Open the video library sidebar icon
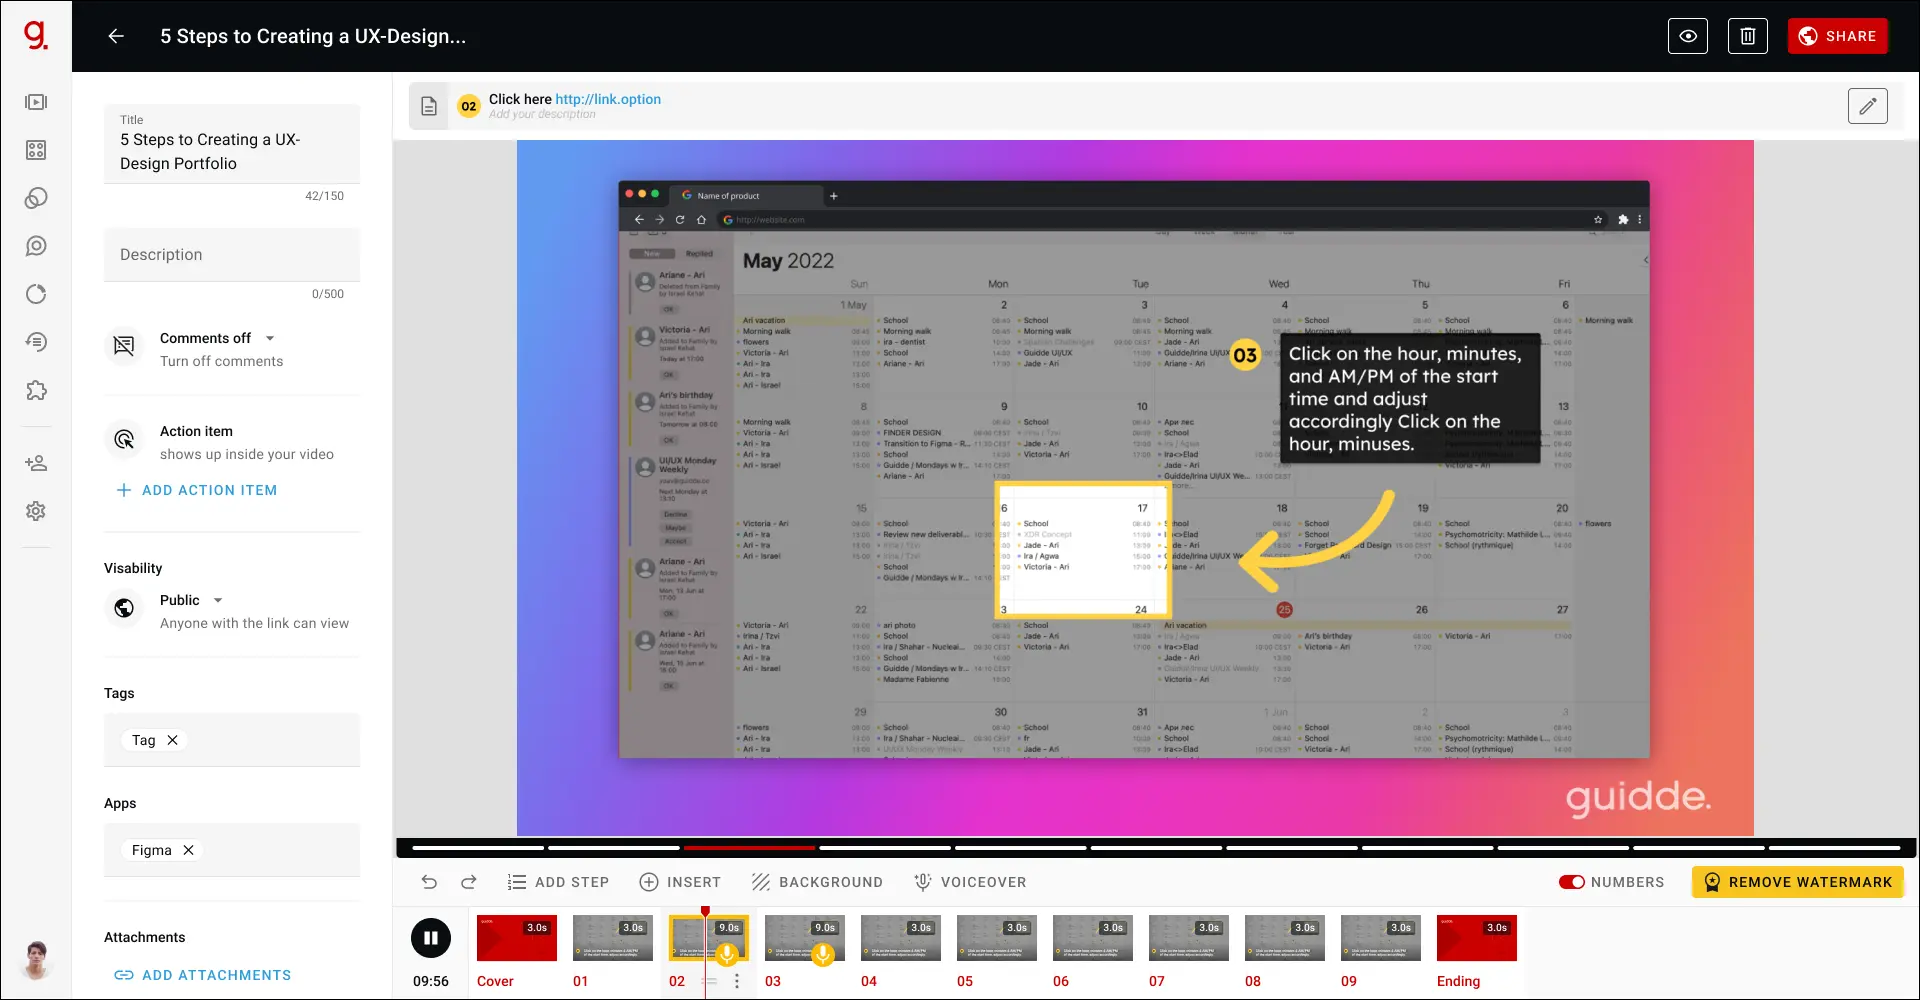This screenshot has width=1920, height=1000. tap(36, 102)
